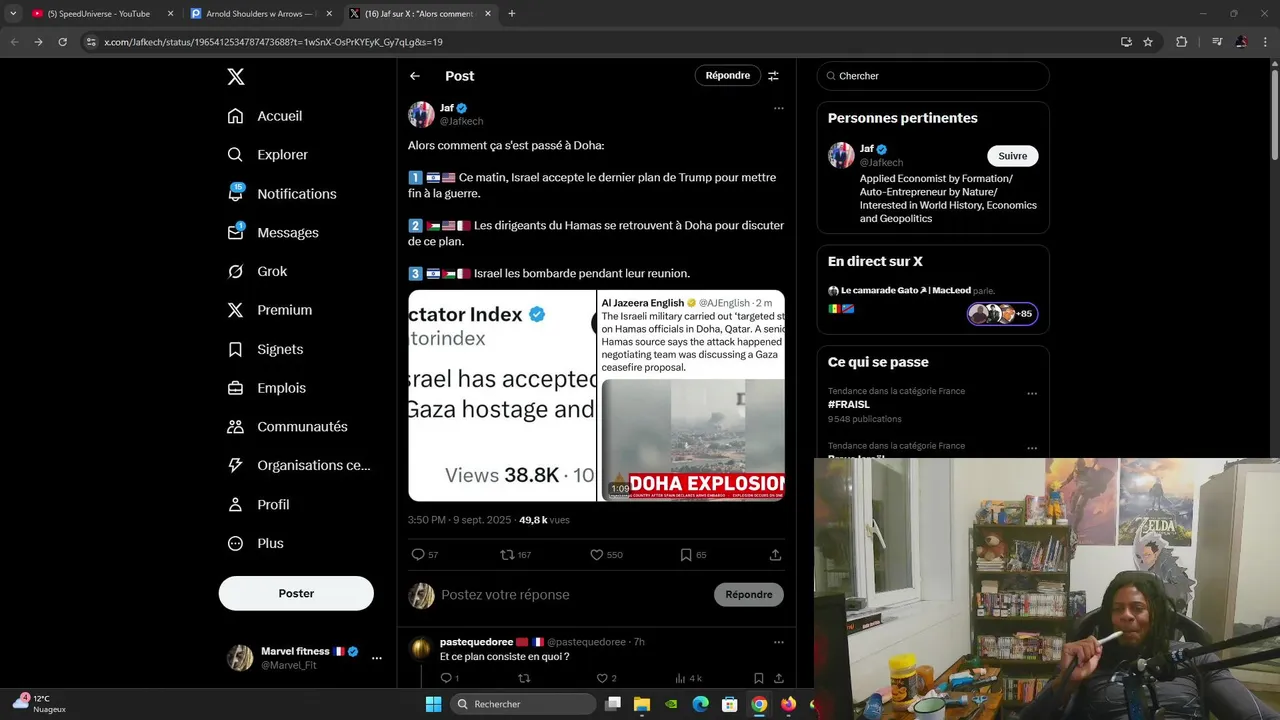Open Communautés in the sidebar
The image size is (1280, 720).
(287, 427)
